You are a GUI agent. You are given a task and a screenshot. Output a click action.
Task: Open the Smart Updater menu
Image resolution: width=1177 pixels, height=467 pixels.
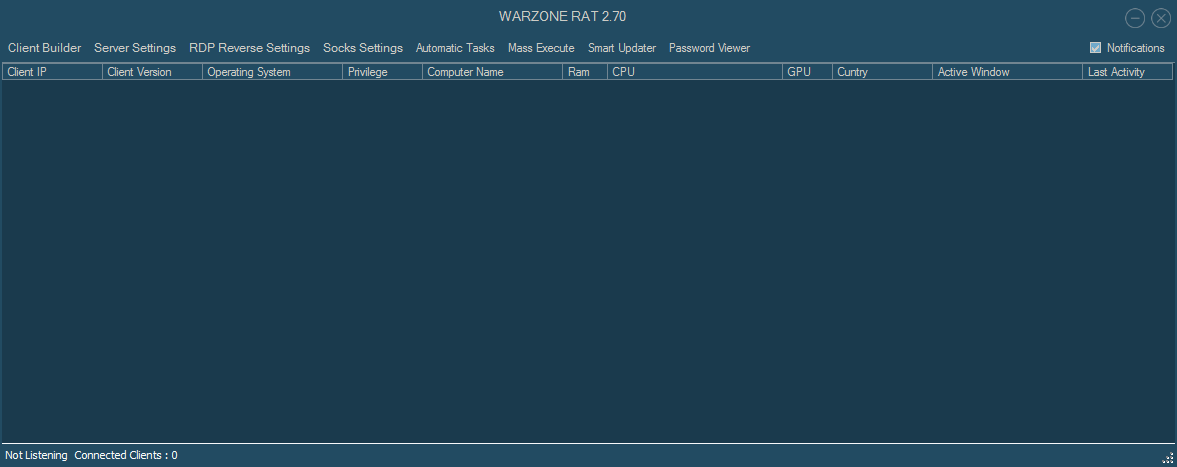click(x=622, y=48)
